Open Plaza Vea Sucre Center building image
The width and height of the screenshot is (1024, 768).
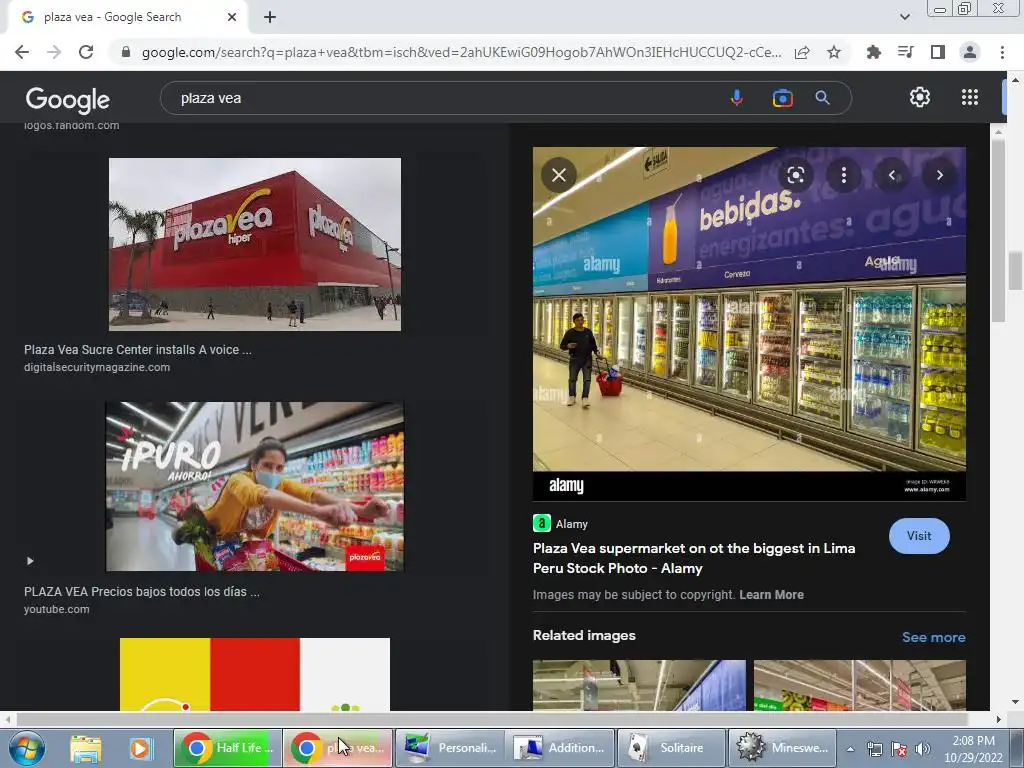click(255, 244)
